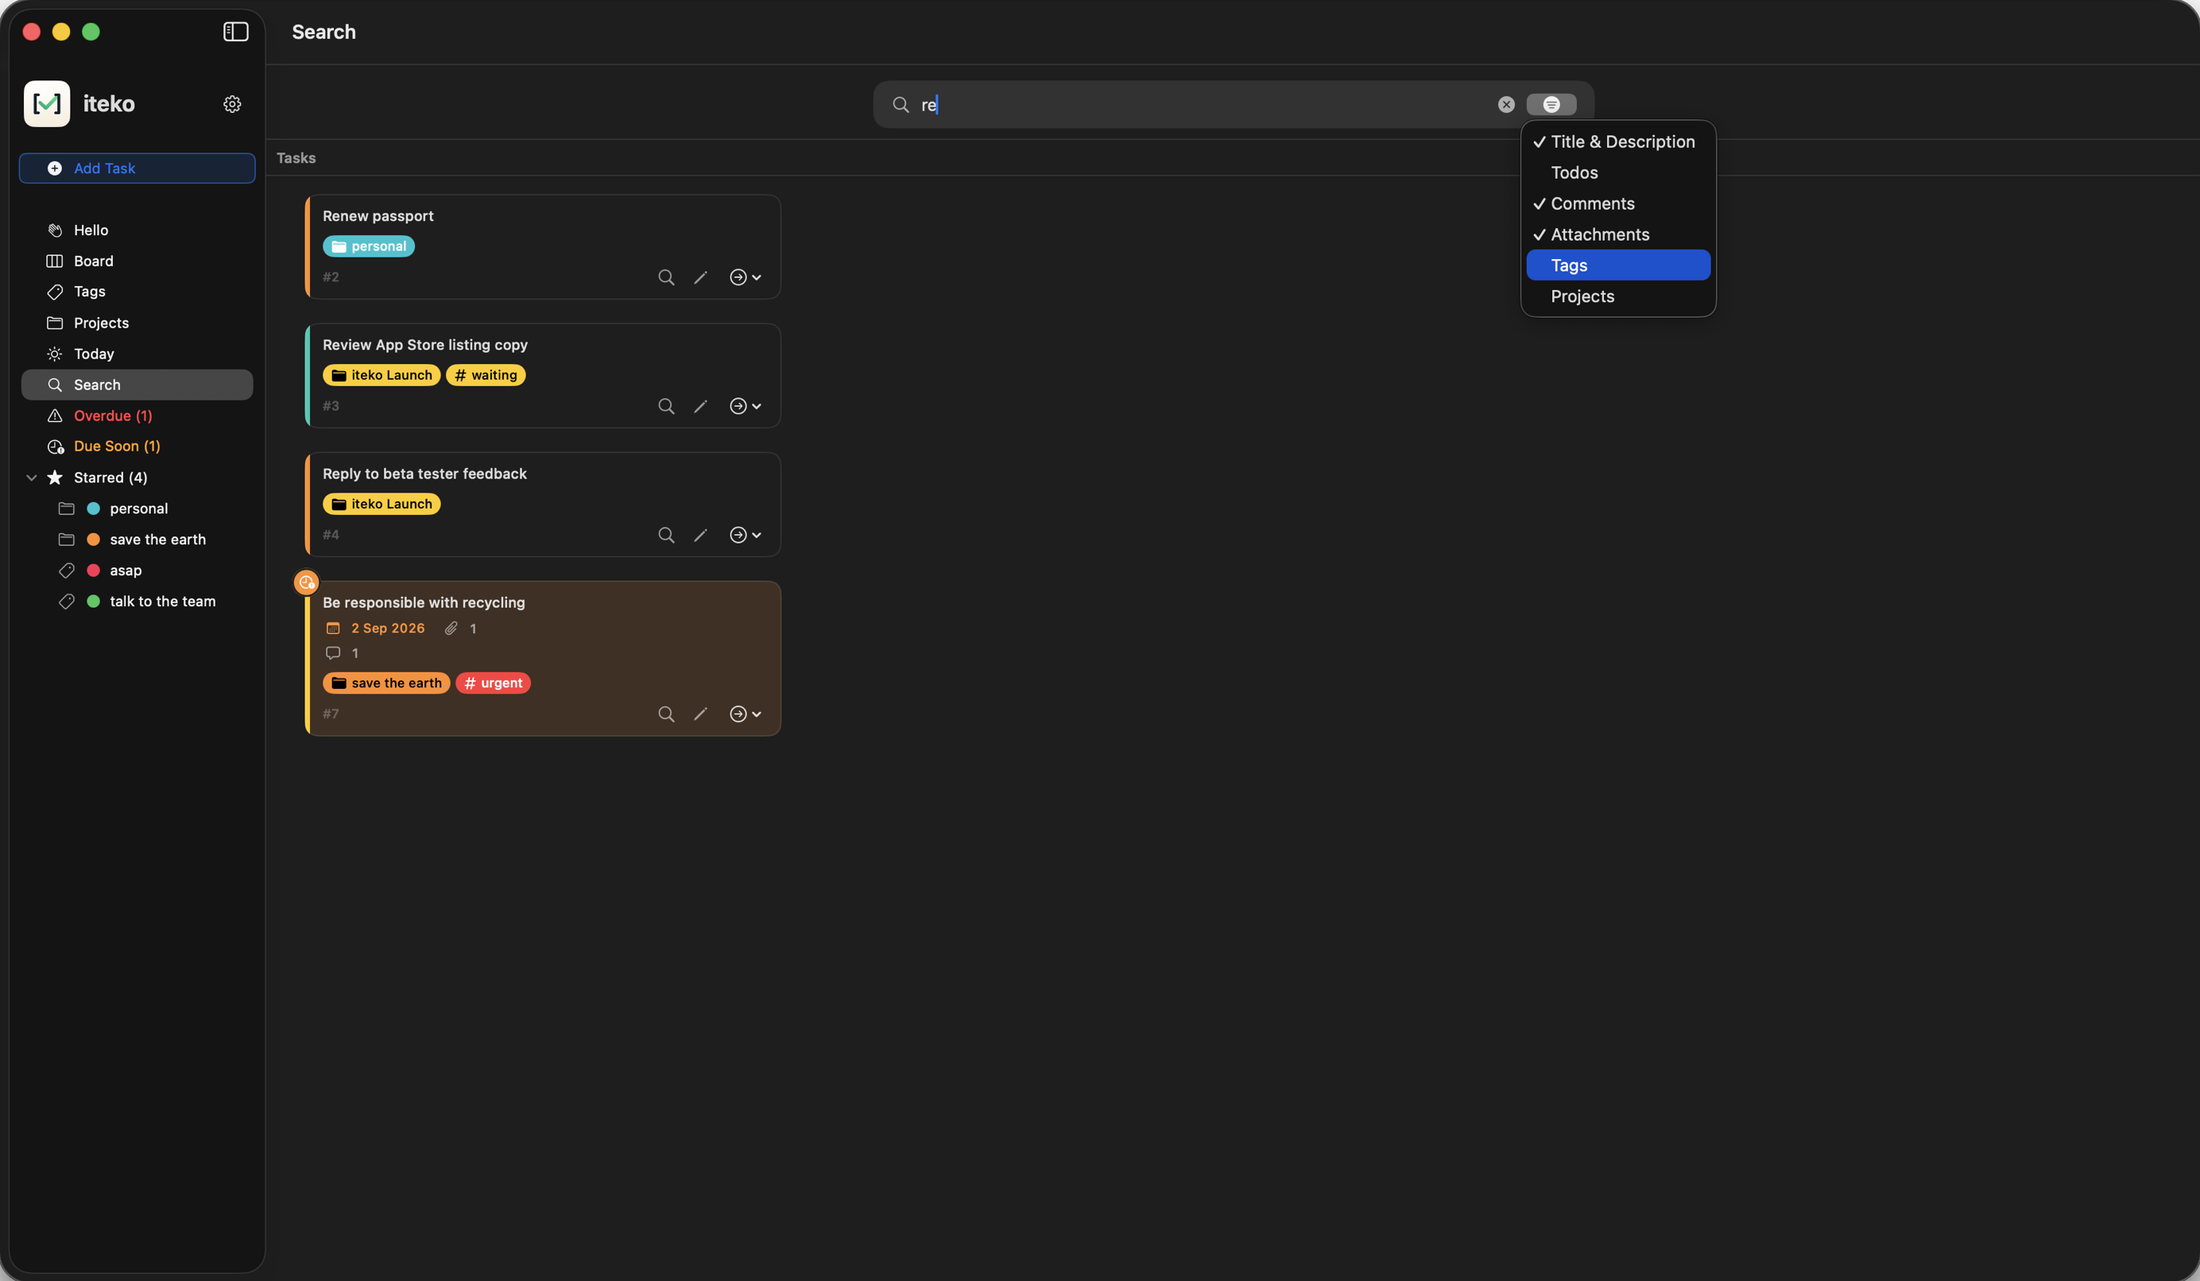Click due soon badge on recycling task
This screenshot has width=2200, height=1281.
pos(306,582)
